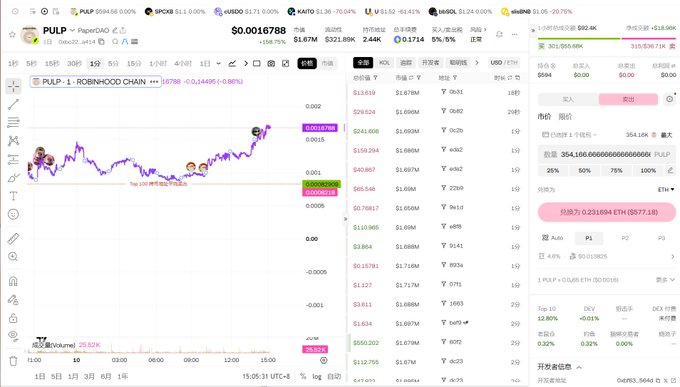
Task: Open the selected wallet dropdown
Action: 569,135
